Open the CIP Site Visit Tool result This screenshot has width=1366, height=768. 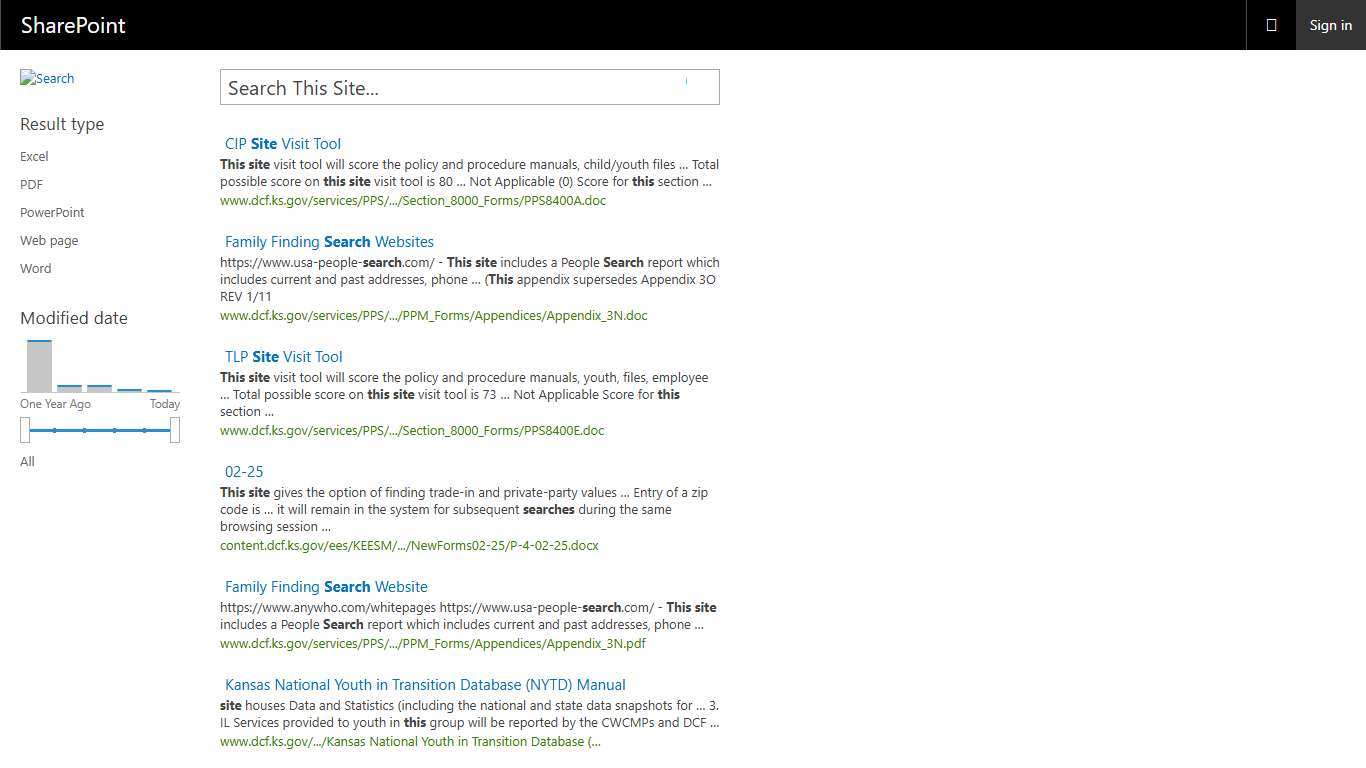click(x=283, y=144)
